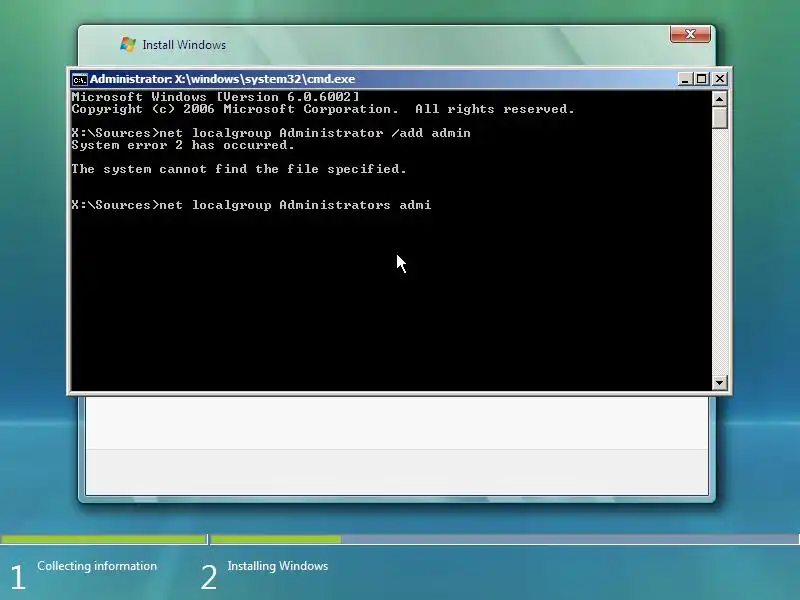Click the command prompt scrollbar thumb

click(x=719, y=117)
